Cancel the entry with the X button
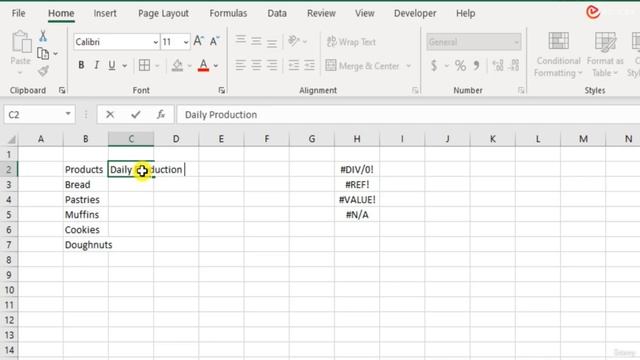The height and width of the screenshot is (360, 640). point(110,115)
